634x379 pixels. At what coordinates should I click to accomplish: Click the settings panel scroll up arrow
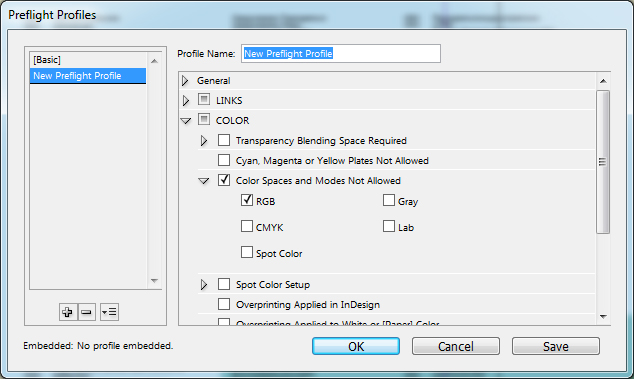[603, 81]
